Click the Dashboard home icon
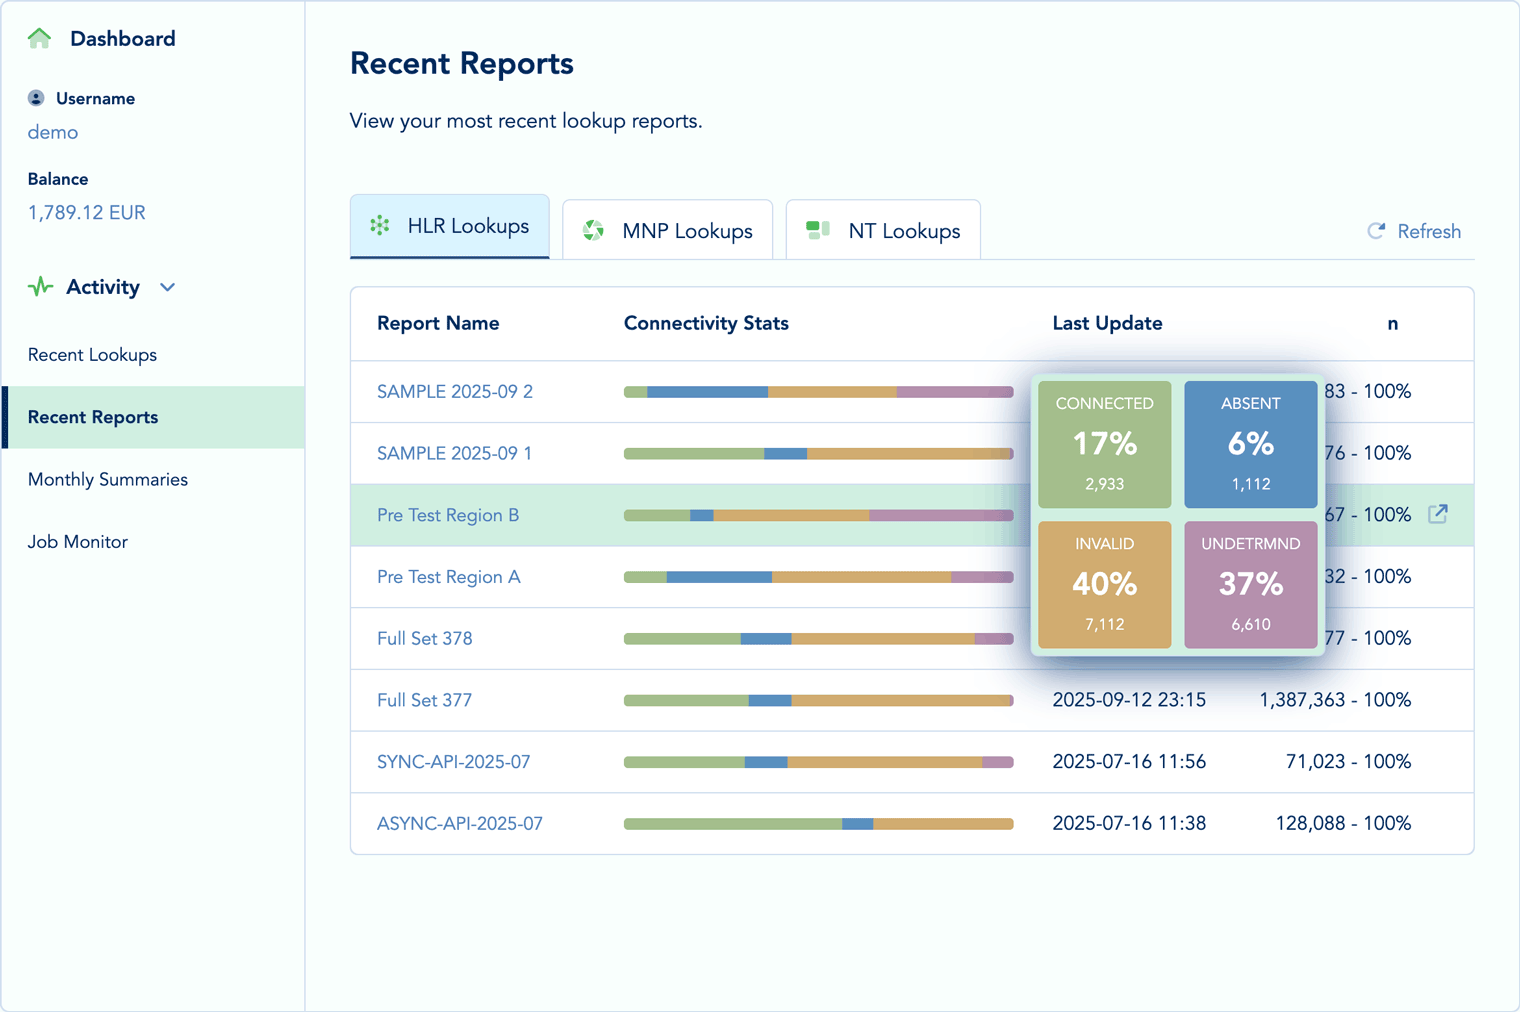1520x1012 pixels. click(39, 37)
